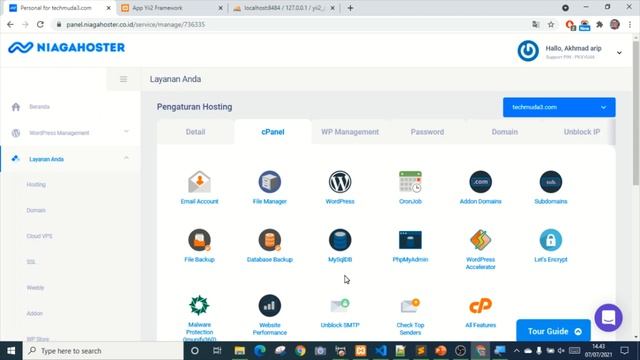The image size is (640, 360).
Task: Collapse the Layanan Anda sidebar section
Action: pyautogui.click(x=126, y=158)
